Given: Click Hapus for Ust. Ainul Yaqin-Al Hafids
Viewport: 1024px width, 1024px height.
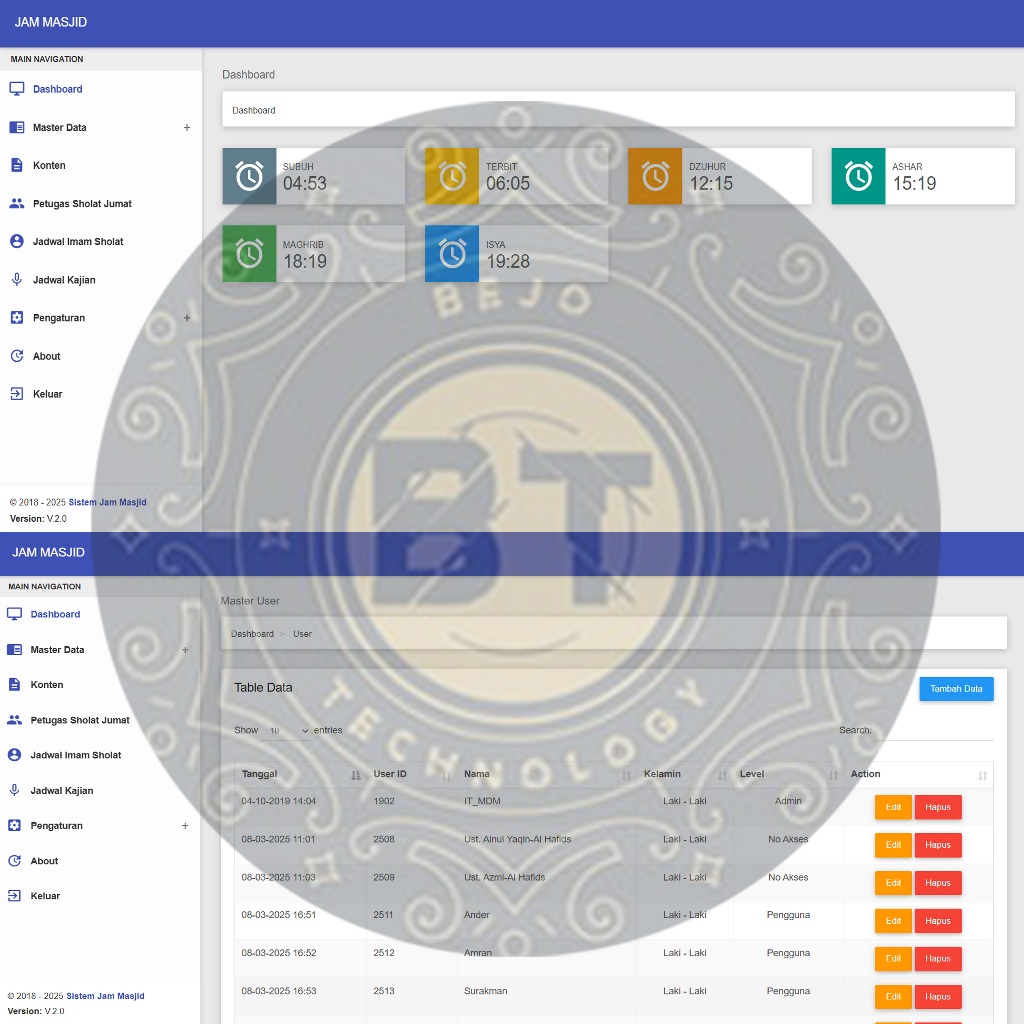Looking at the screenshot, I should (938, 845).
